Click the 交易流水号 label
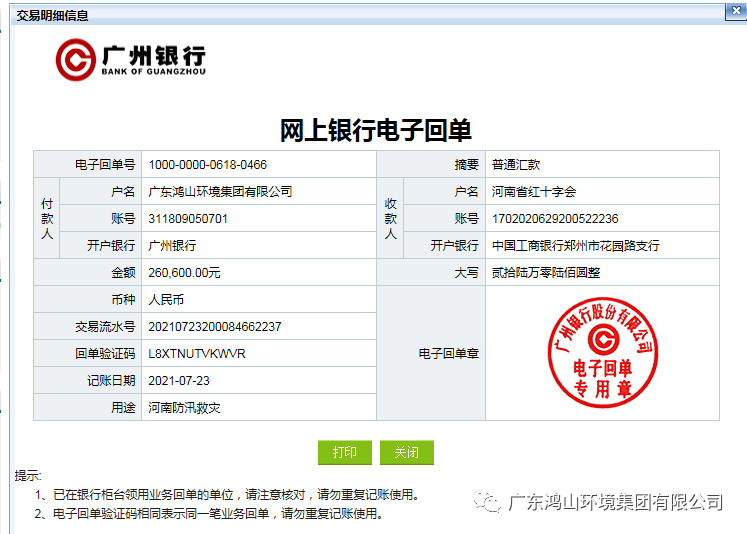Image resolution: width=747 pixels, height=534 pixels. pyautogui.click(x=105, y=327)
